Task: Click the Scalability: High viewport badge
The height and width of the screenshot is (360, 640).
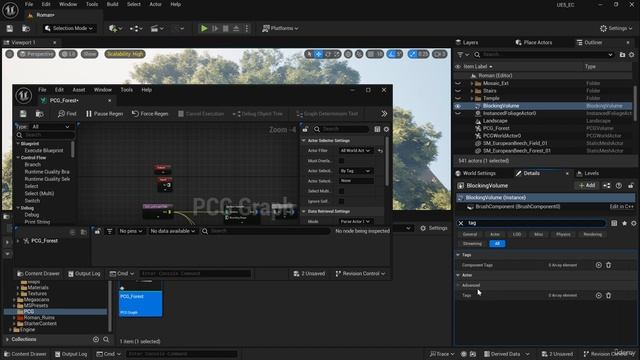Action: [125, 54]
